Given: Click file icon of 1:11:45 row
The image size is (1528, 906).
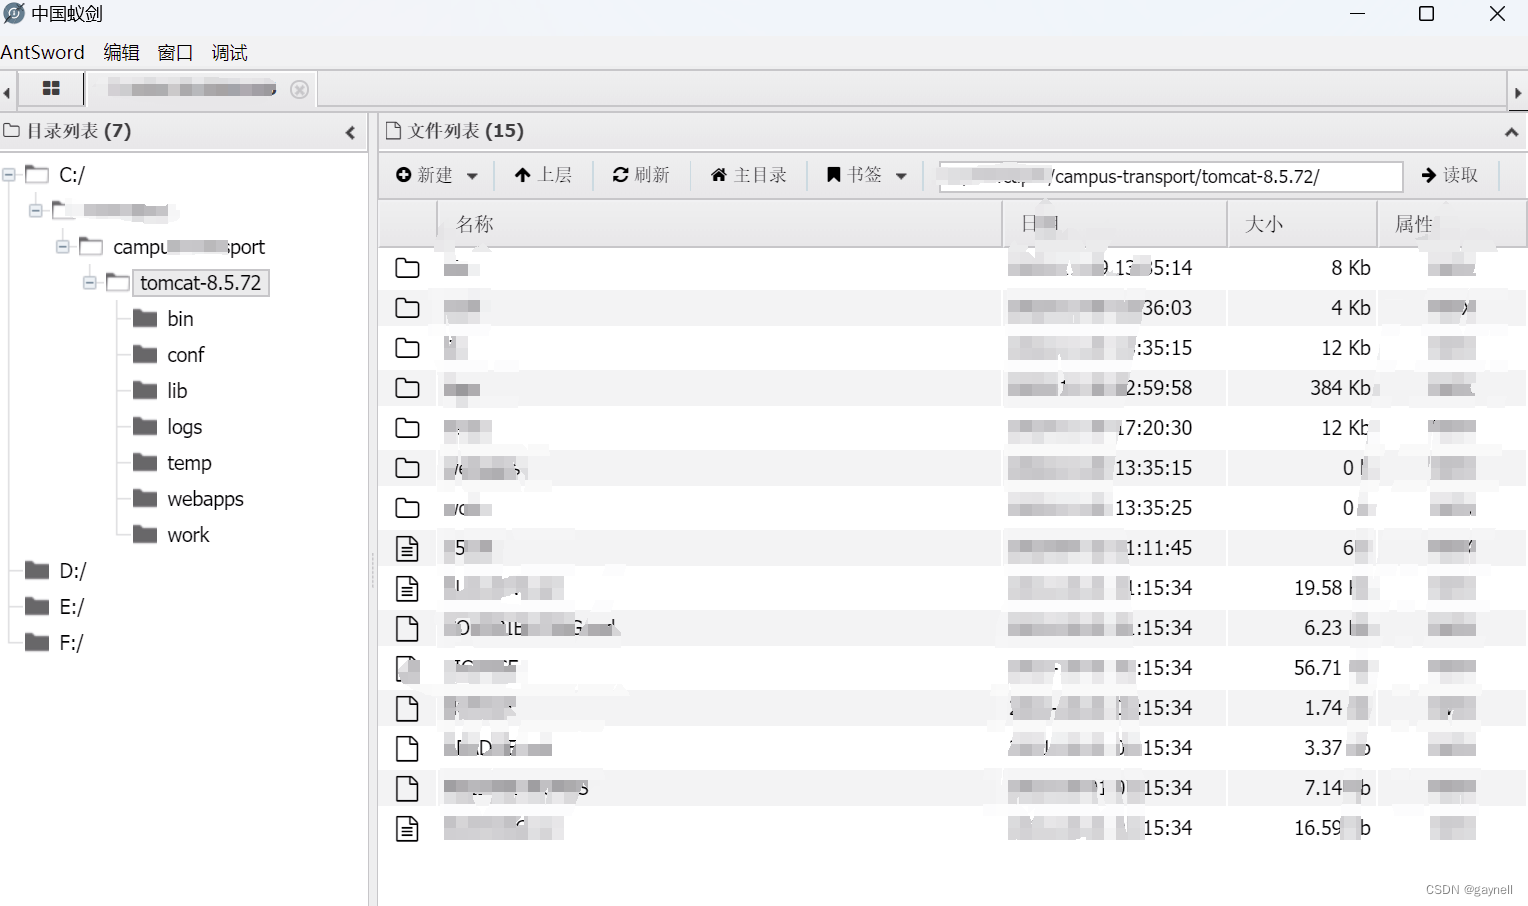Looking at the screenshot, I should pos(407,548).
